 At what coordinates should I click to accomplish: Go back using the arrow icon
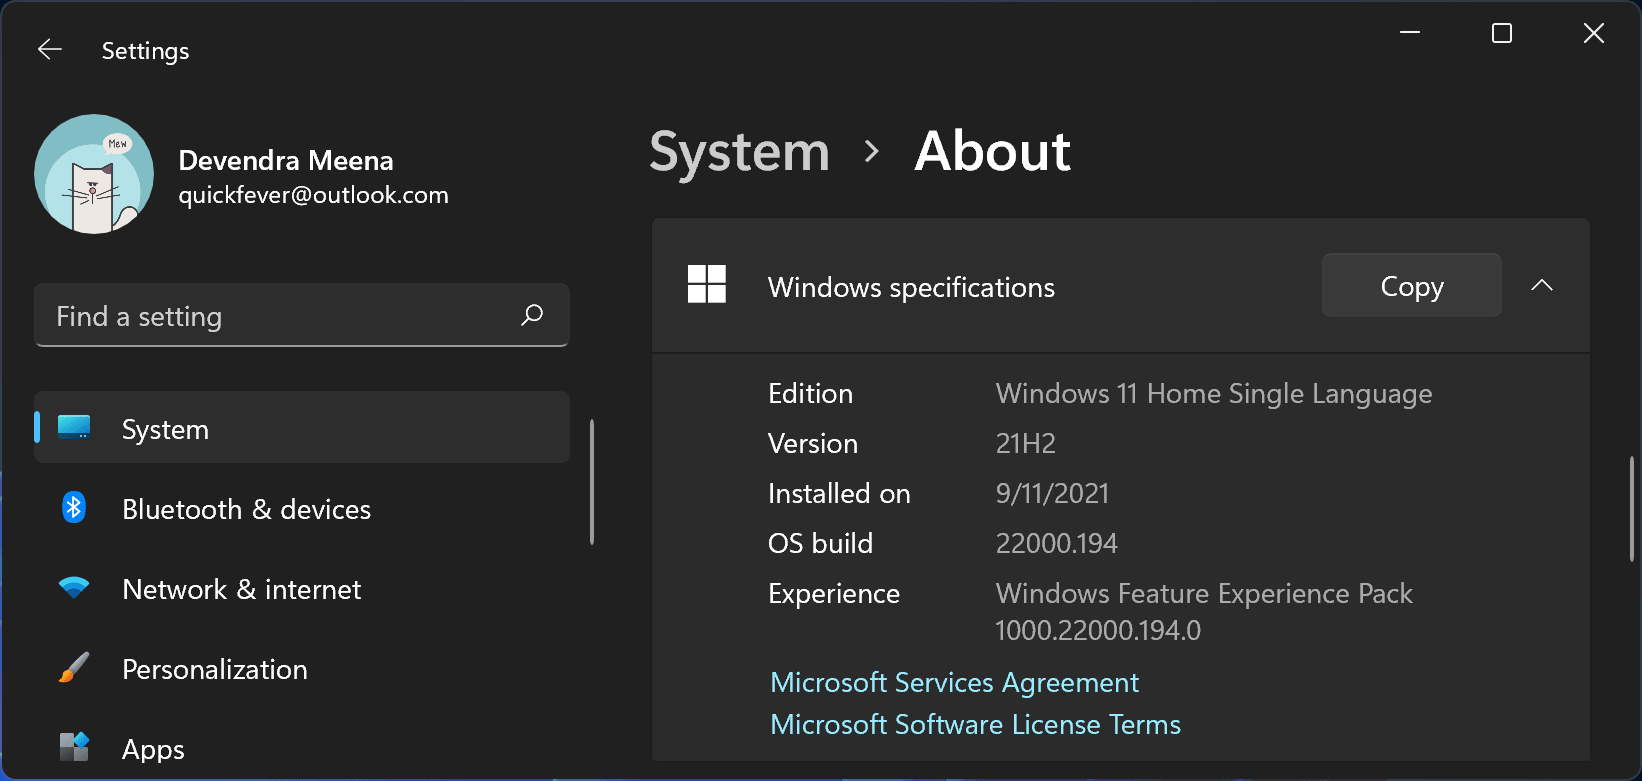(50, 50)
